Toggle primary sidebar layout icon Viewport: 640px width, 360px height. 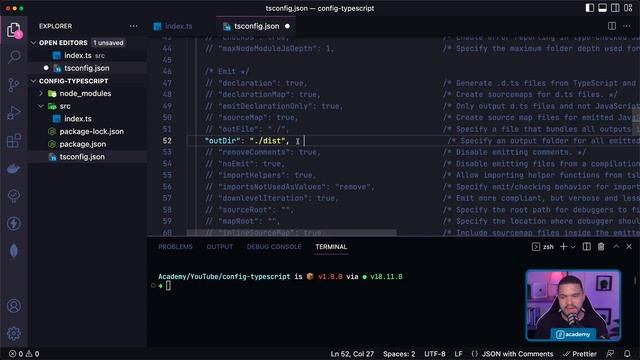coord(589,8)
